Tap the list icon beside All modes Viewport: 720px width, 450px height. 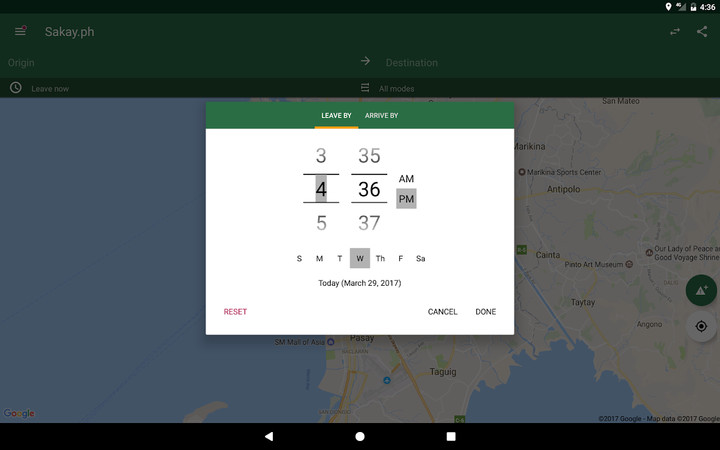click(x=365, y=88)
